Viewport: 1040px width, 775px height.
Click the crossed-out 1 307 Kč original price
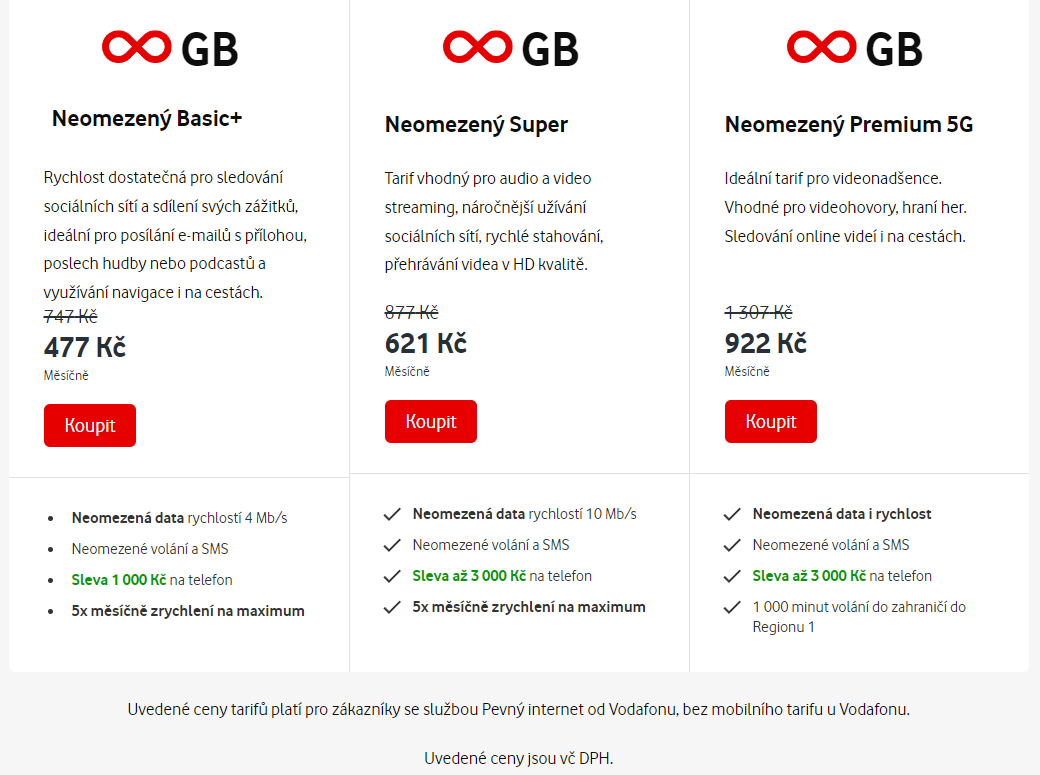(x=759, y=312)
